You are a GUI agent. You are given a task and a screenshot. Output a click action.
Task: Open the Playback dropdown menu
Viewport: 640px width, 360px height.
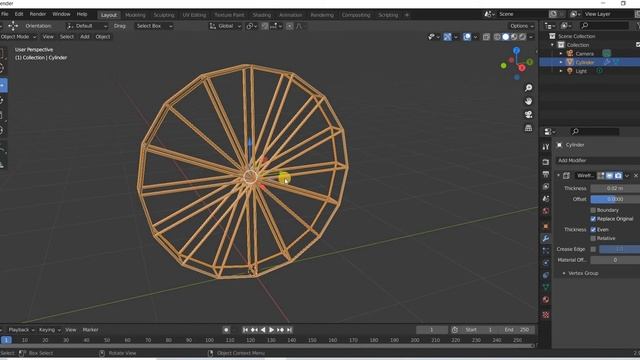tap(21, 330)
